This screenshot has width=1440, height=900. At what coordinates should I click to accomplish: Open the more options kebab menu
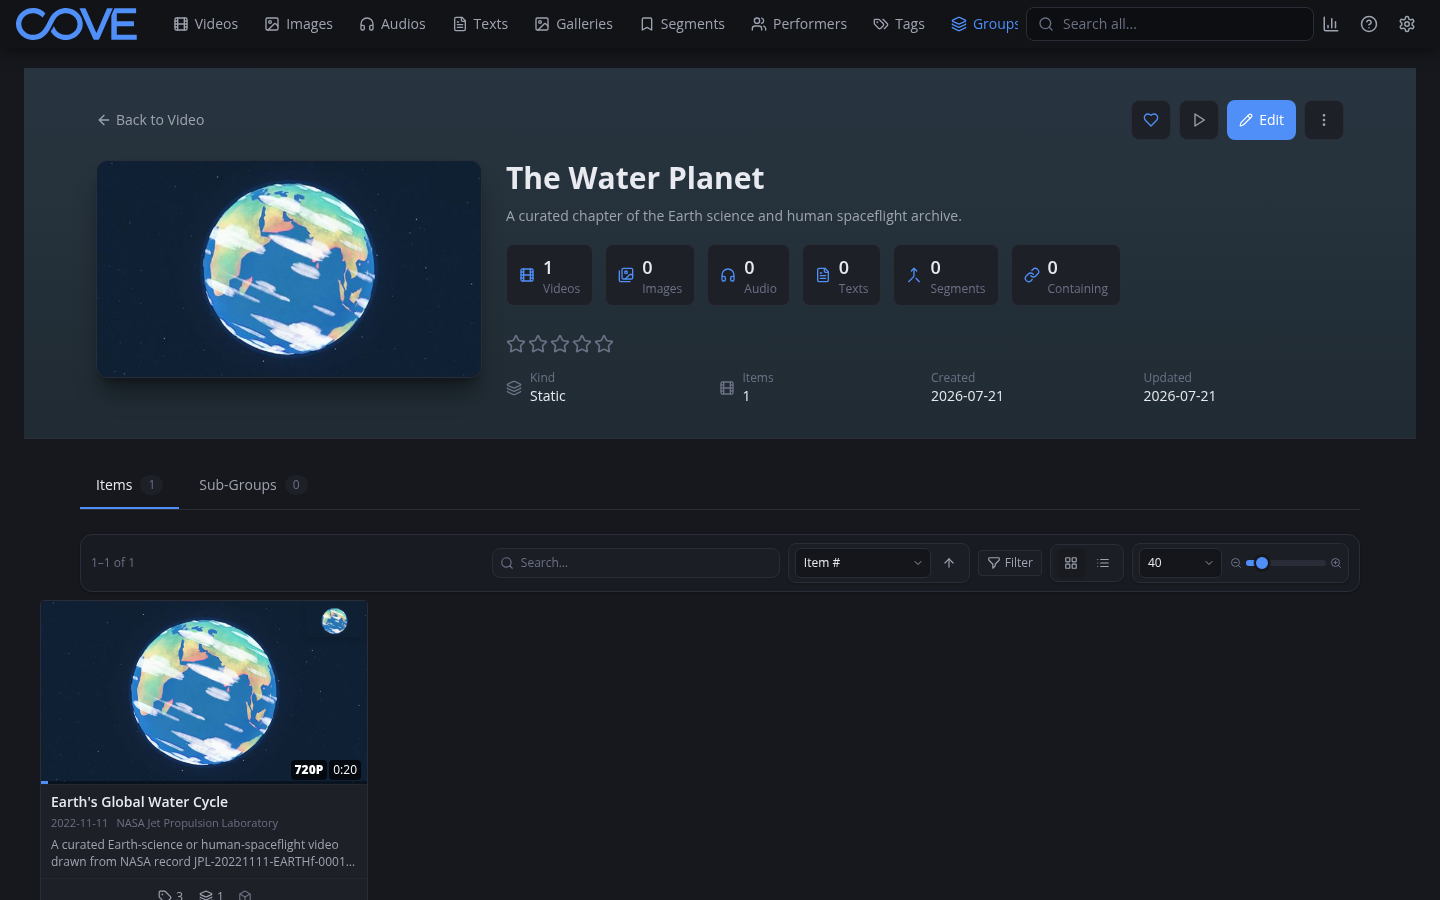point(1324,120)
